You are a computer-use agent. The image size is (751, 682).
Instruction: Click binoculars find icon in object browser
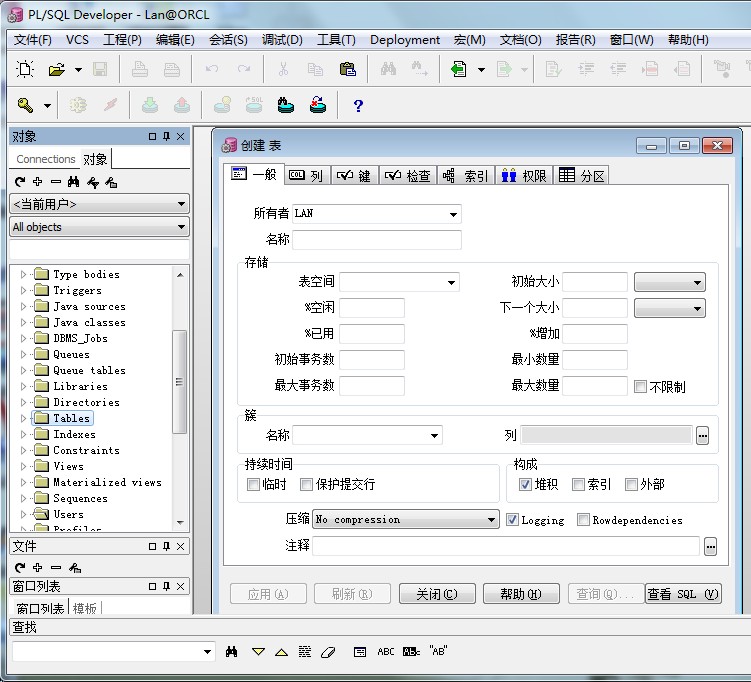(x=73, y=182)
